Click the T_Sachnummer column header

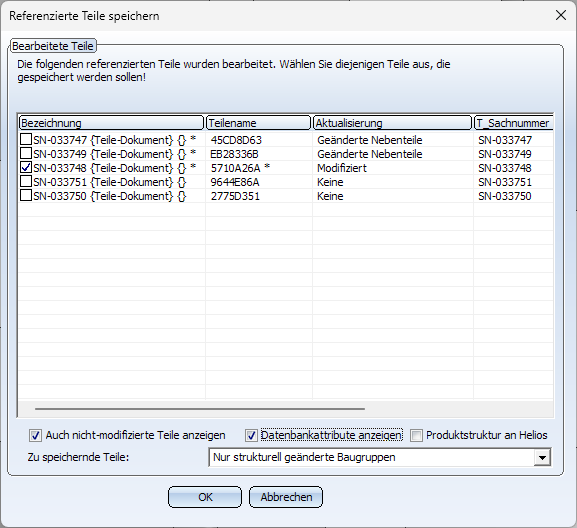[514, 123]
